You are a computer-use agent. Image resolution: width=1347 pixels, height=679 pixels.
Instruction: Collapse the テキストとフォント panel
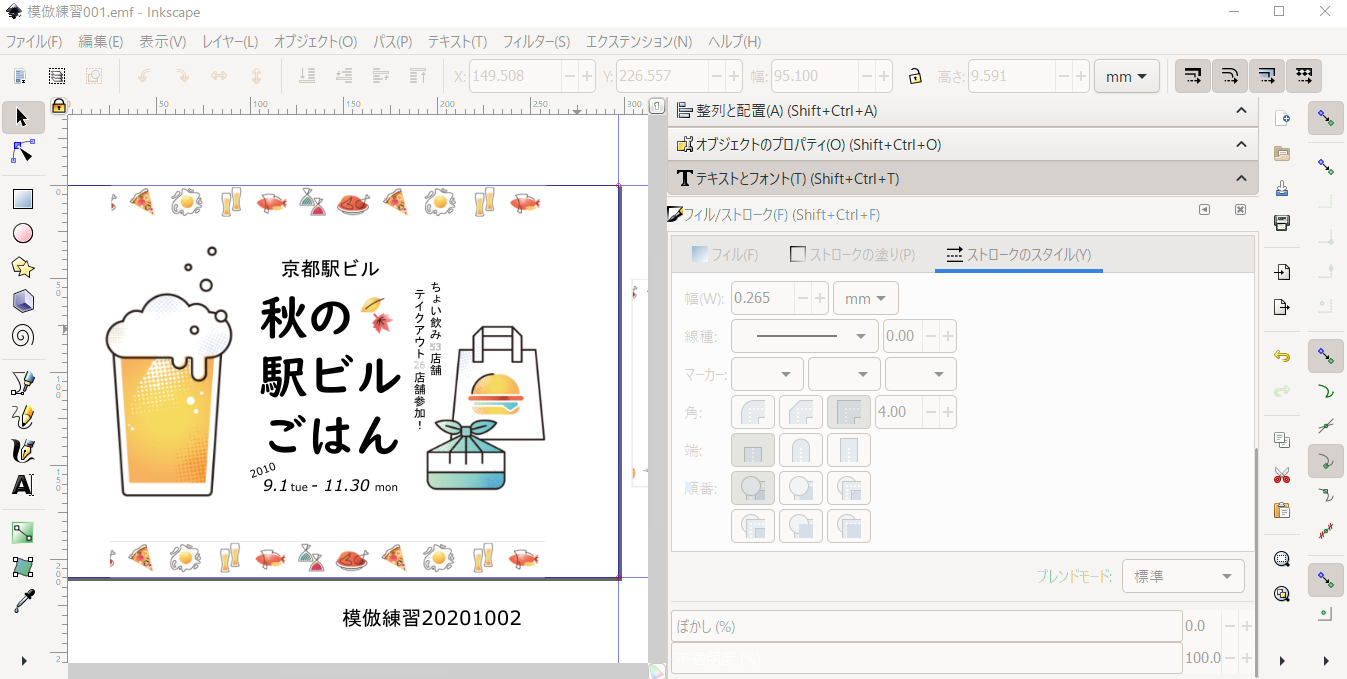click(1242, 179)
